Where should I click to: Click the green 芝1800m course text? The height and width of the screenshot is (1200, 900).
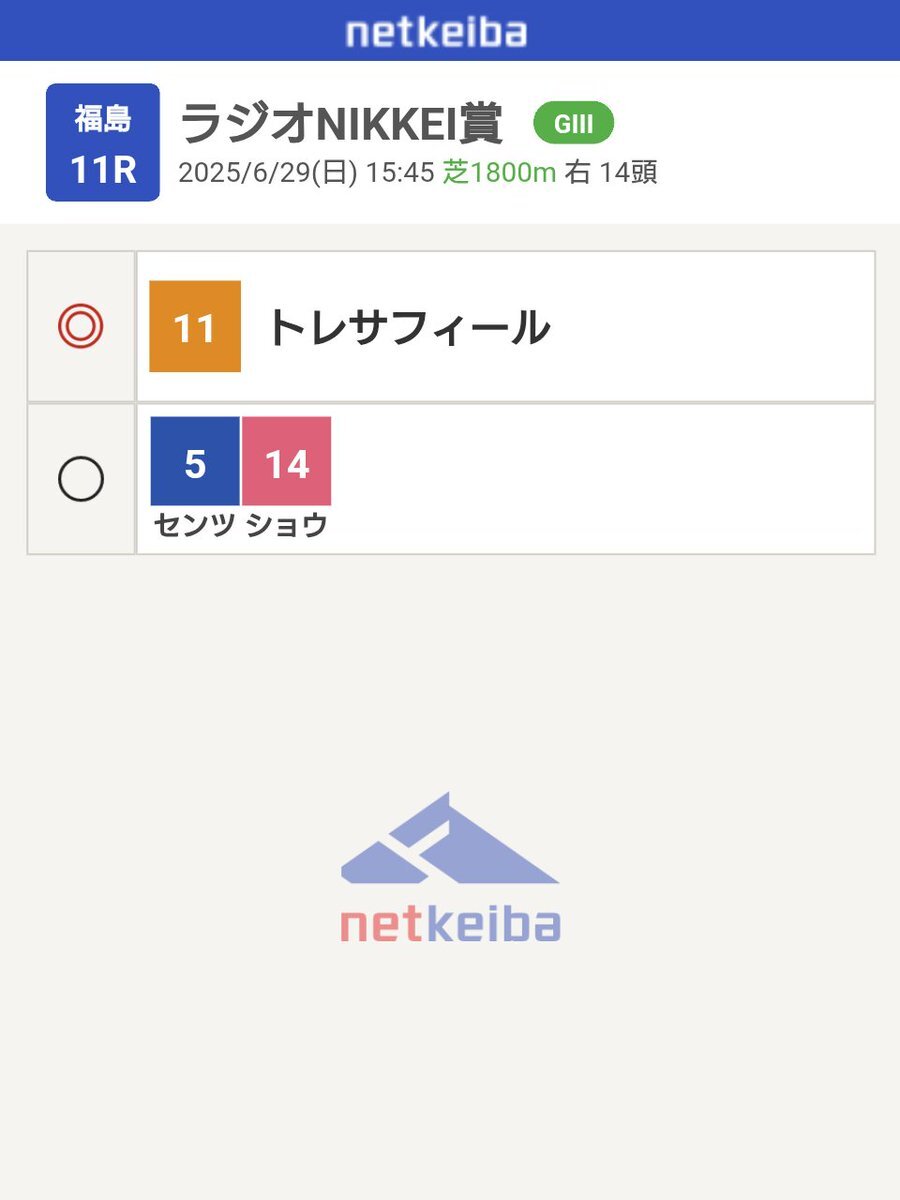coord(499,173)
